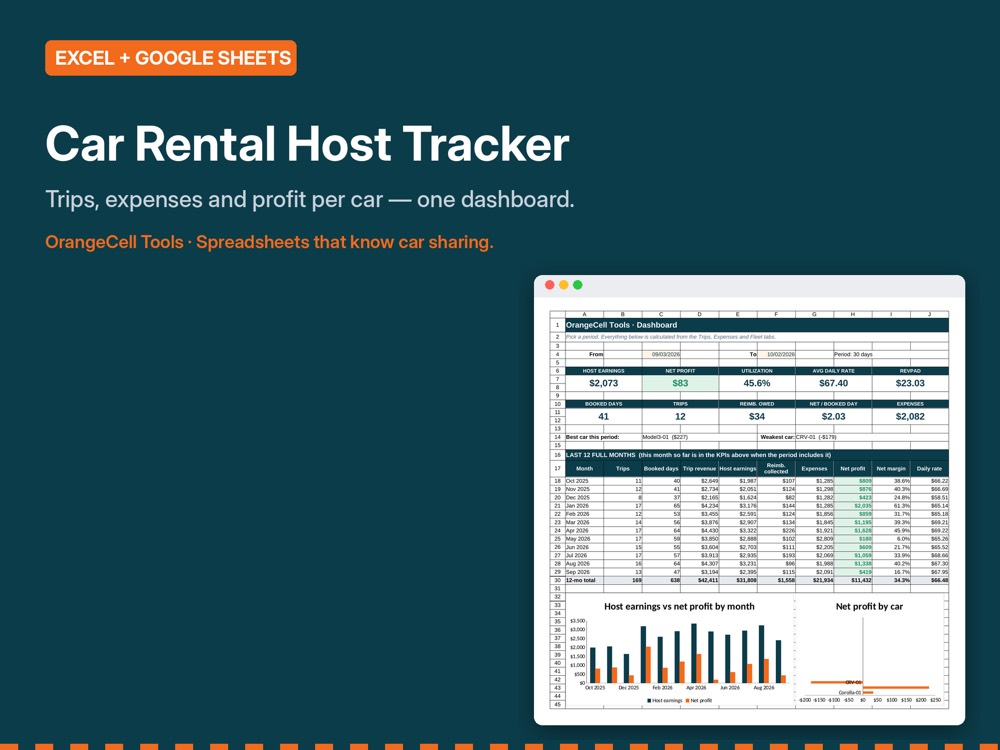This screenshot has width=1000, height=750.
Task: Click the Net profit by car chart title
Action: point(869,607)
